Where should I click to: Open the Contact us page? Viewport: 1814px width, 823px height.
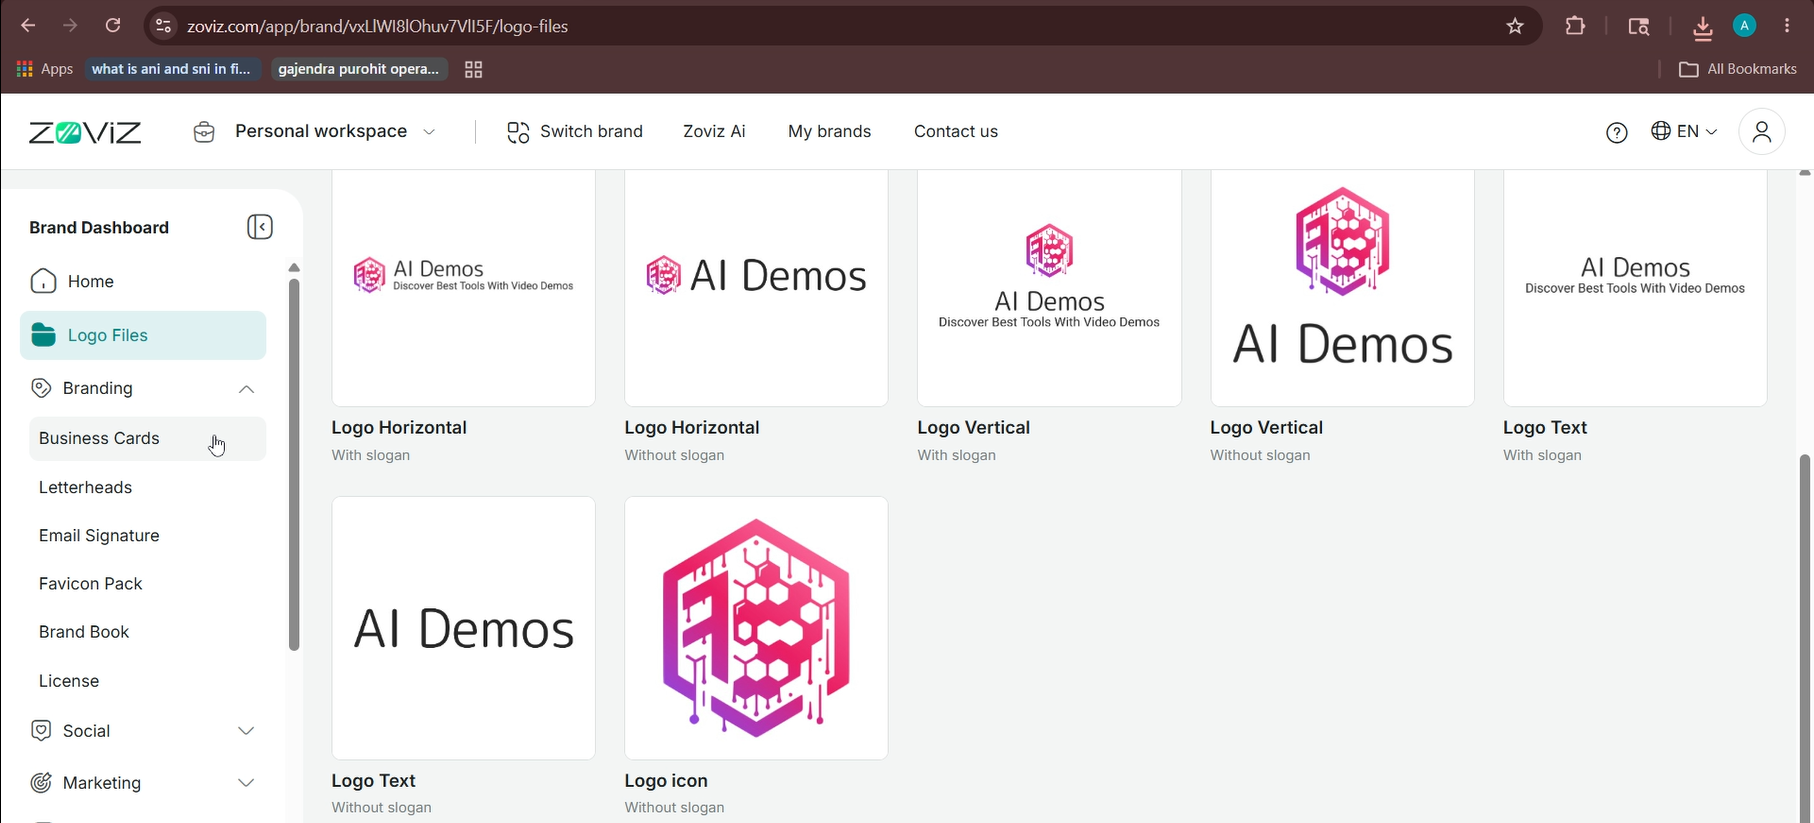point(956,132)
